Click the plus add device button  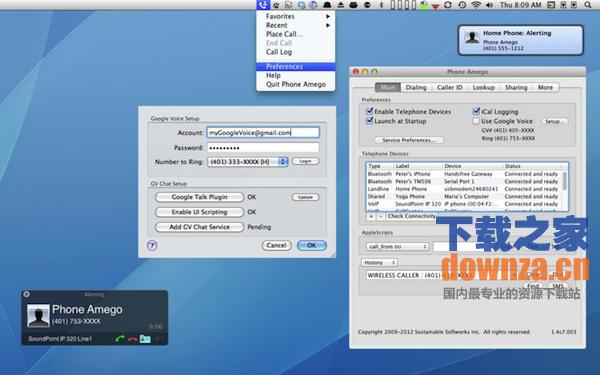(371, 216)
